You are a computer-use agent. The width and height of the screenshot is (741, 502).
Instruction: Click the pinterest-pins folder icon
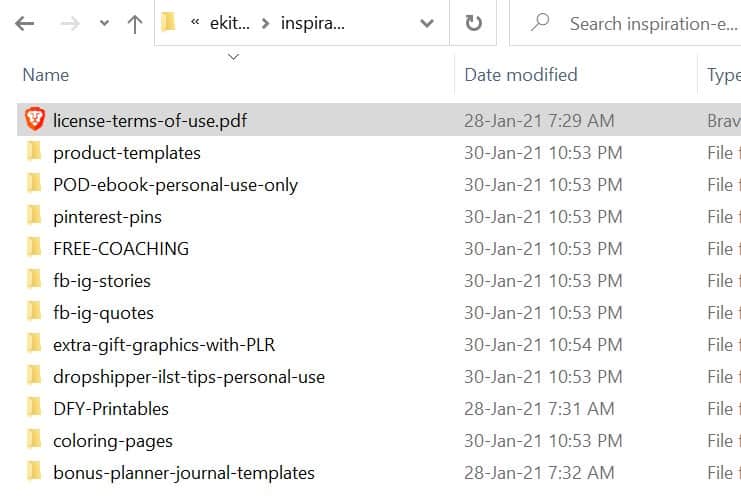pyautogui.click(x=34, y=215)
